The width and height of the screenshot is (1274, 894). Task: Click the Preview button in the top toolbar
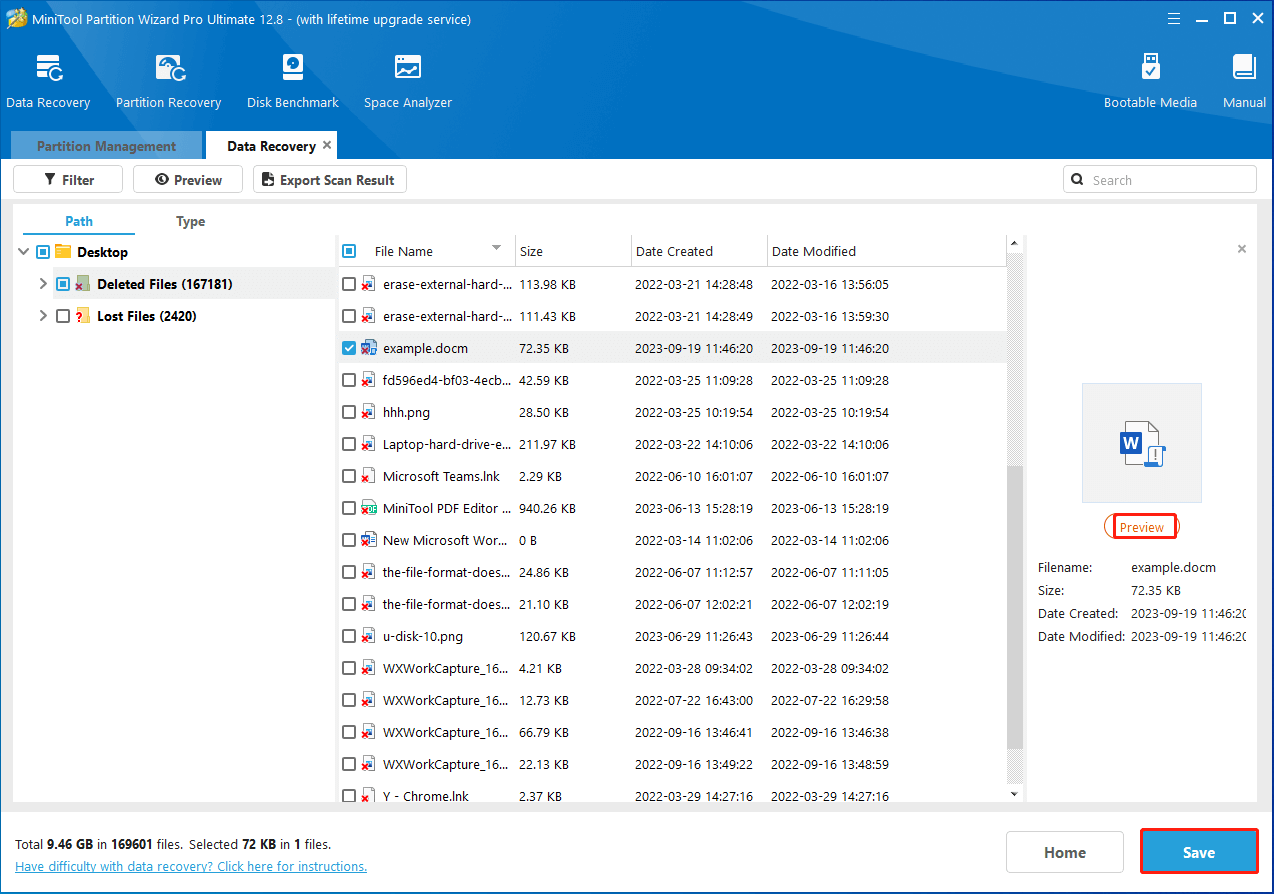point(188,180)
